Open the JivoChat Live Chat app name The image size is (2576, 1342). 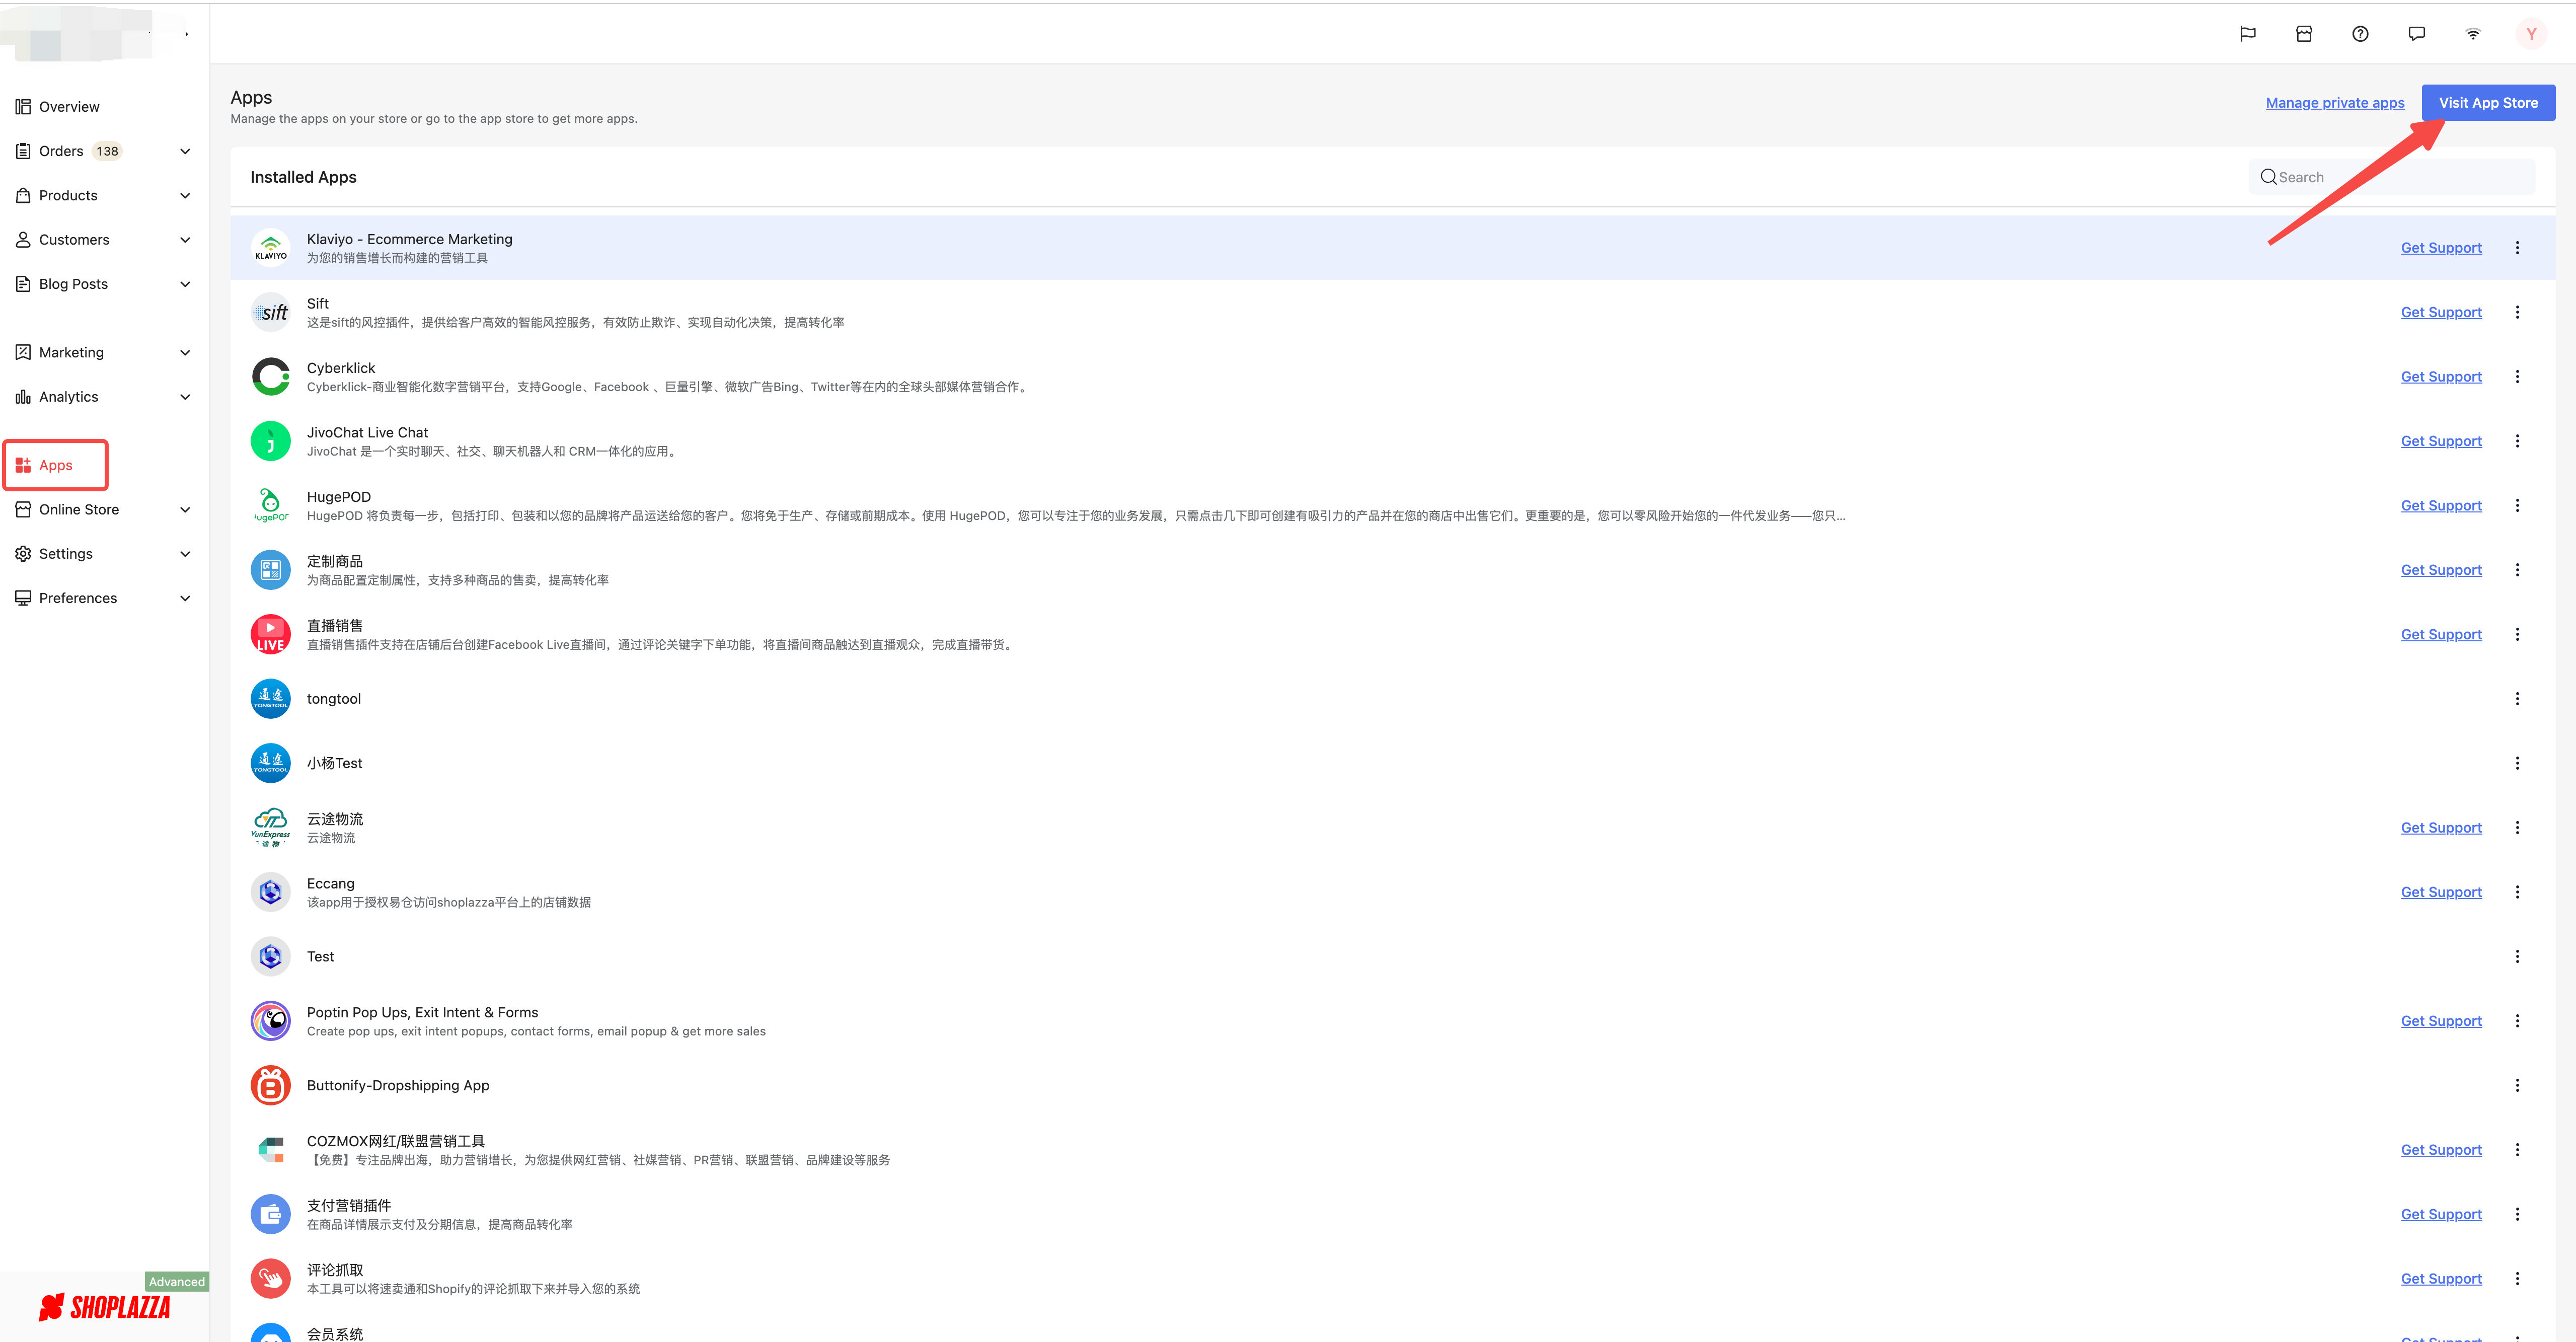pyautogui.click(x=367, y=433)
